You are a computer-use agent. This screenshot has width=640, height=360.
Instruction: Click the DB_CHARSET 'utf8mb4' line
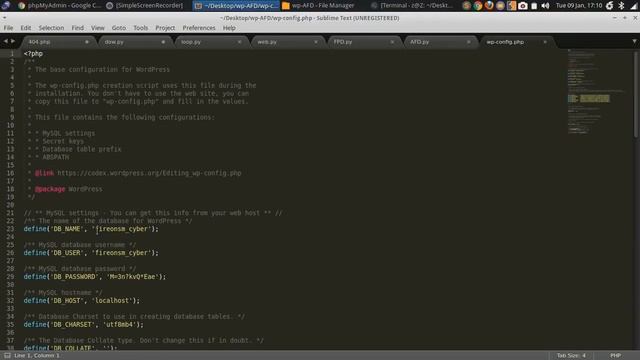pos(84,324)
